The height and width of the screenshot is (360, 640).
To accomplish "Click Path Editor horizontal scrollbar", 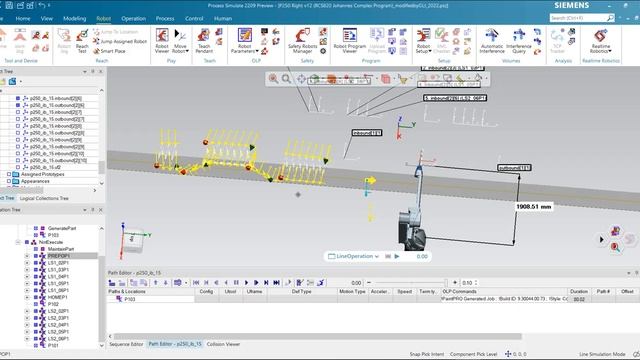I will (x=318, y=336).
